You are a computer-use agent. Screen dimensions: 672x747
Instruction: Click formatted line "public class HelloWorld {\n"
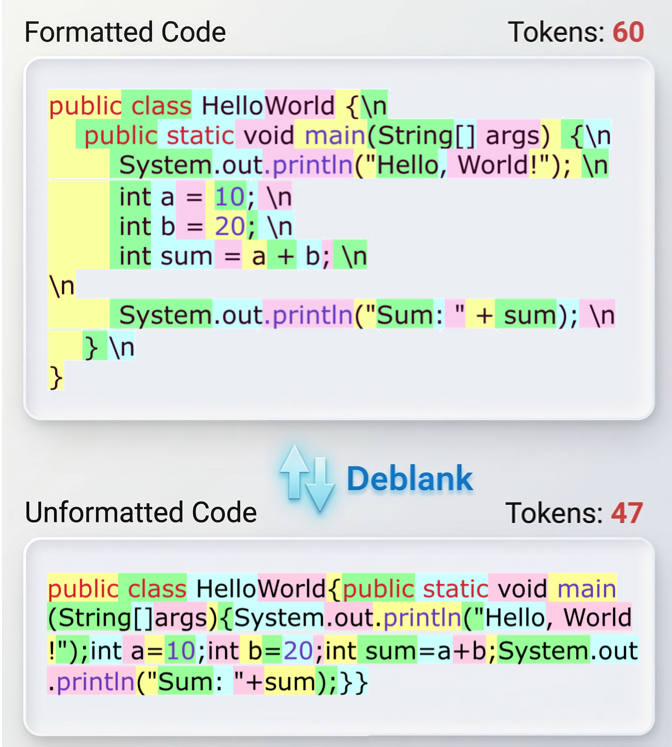(218, 105)
